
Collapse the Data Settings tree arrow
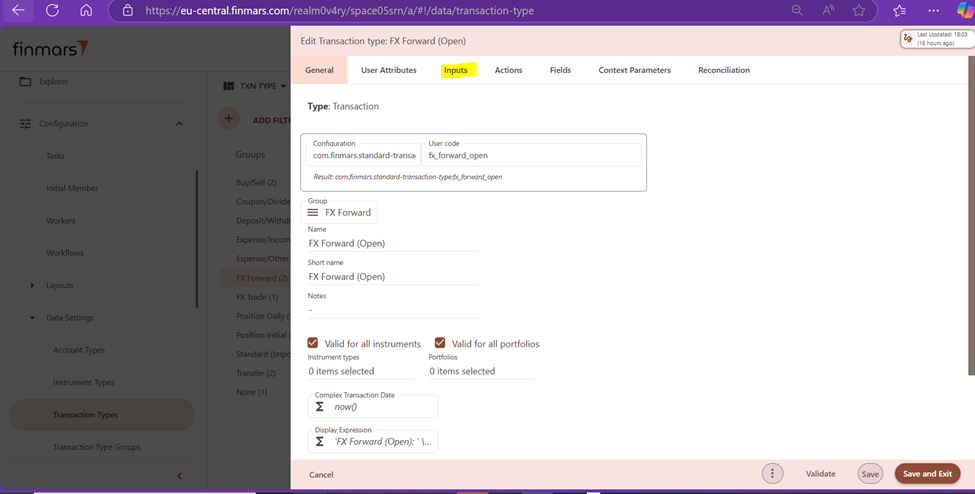(32, 318)
